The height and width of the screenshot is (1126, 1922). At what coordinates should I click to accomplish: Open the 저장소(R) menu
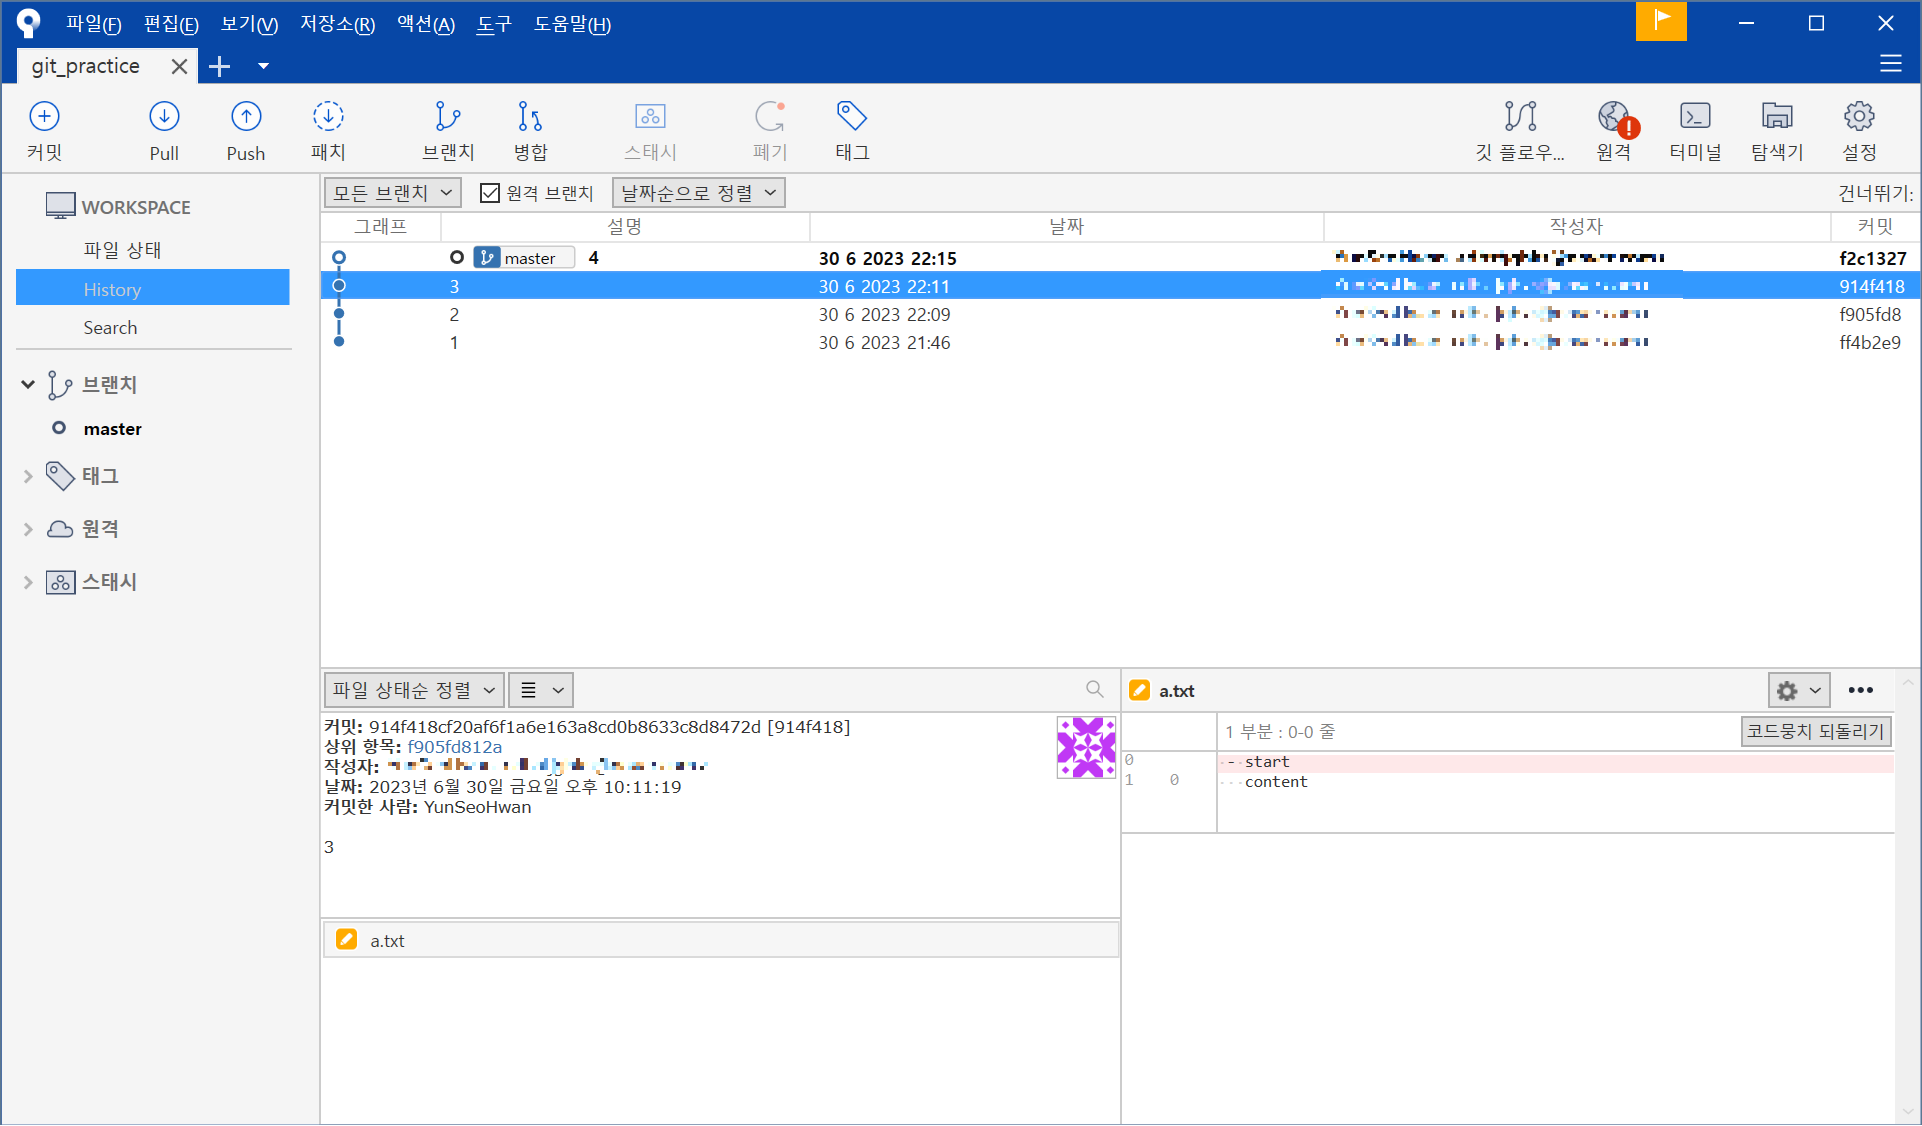[x=337, y=24]
